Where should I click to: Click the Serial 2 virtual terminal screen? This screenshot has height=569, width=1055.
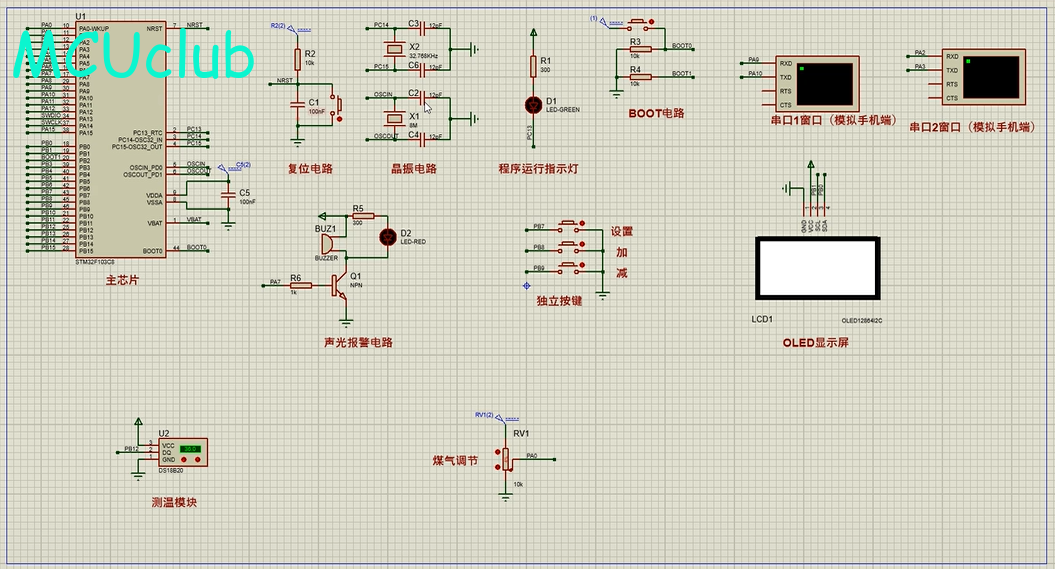(991, 77)
